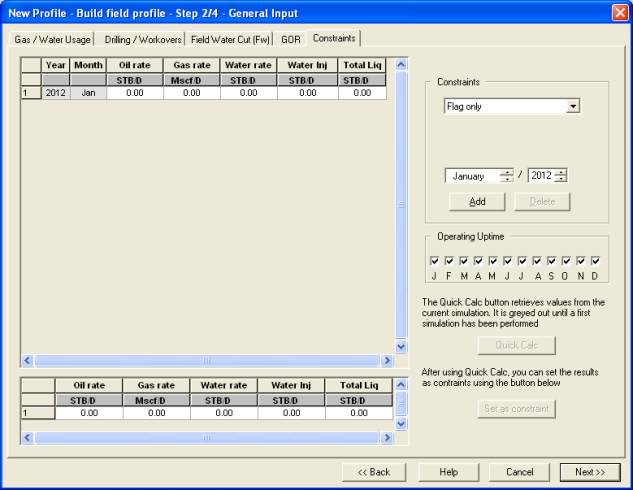Click the Next >> button

pyautogui.click(x=590, y=471)
